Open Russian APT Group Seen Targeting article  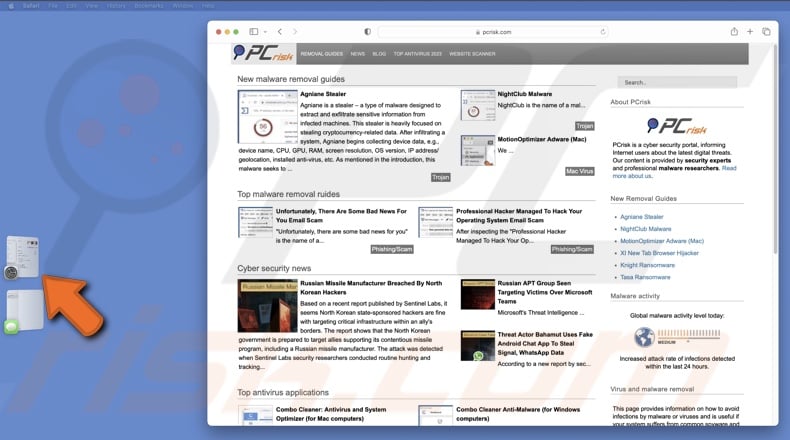point(545,292)
